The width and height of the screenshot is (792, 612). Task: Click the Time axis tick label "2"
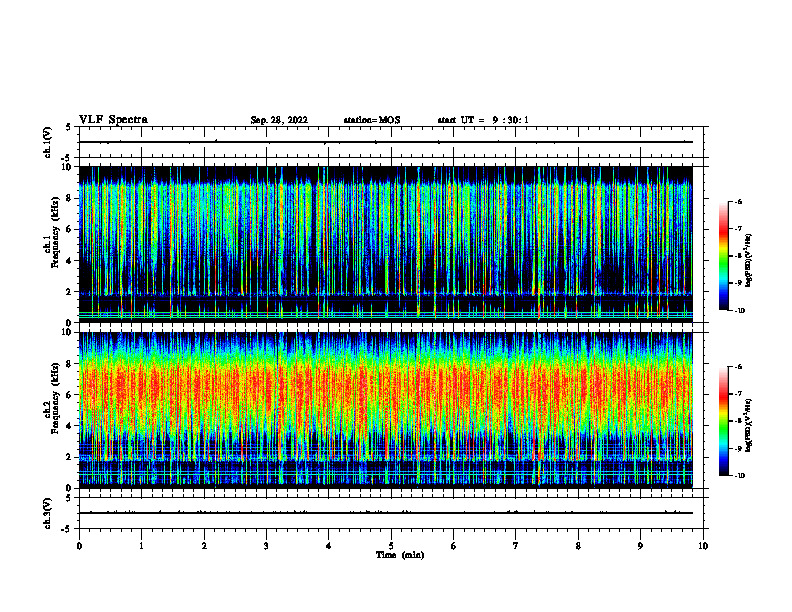[204, 546]
